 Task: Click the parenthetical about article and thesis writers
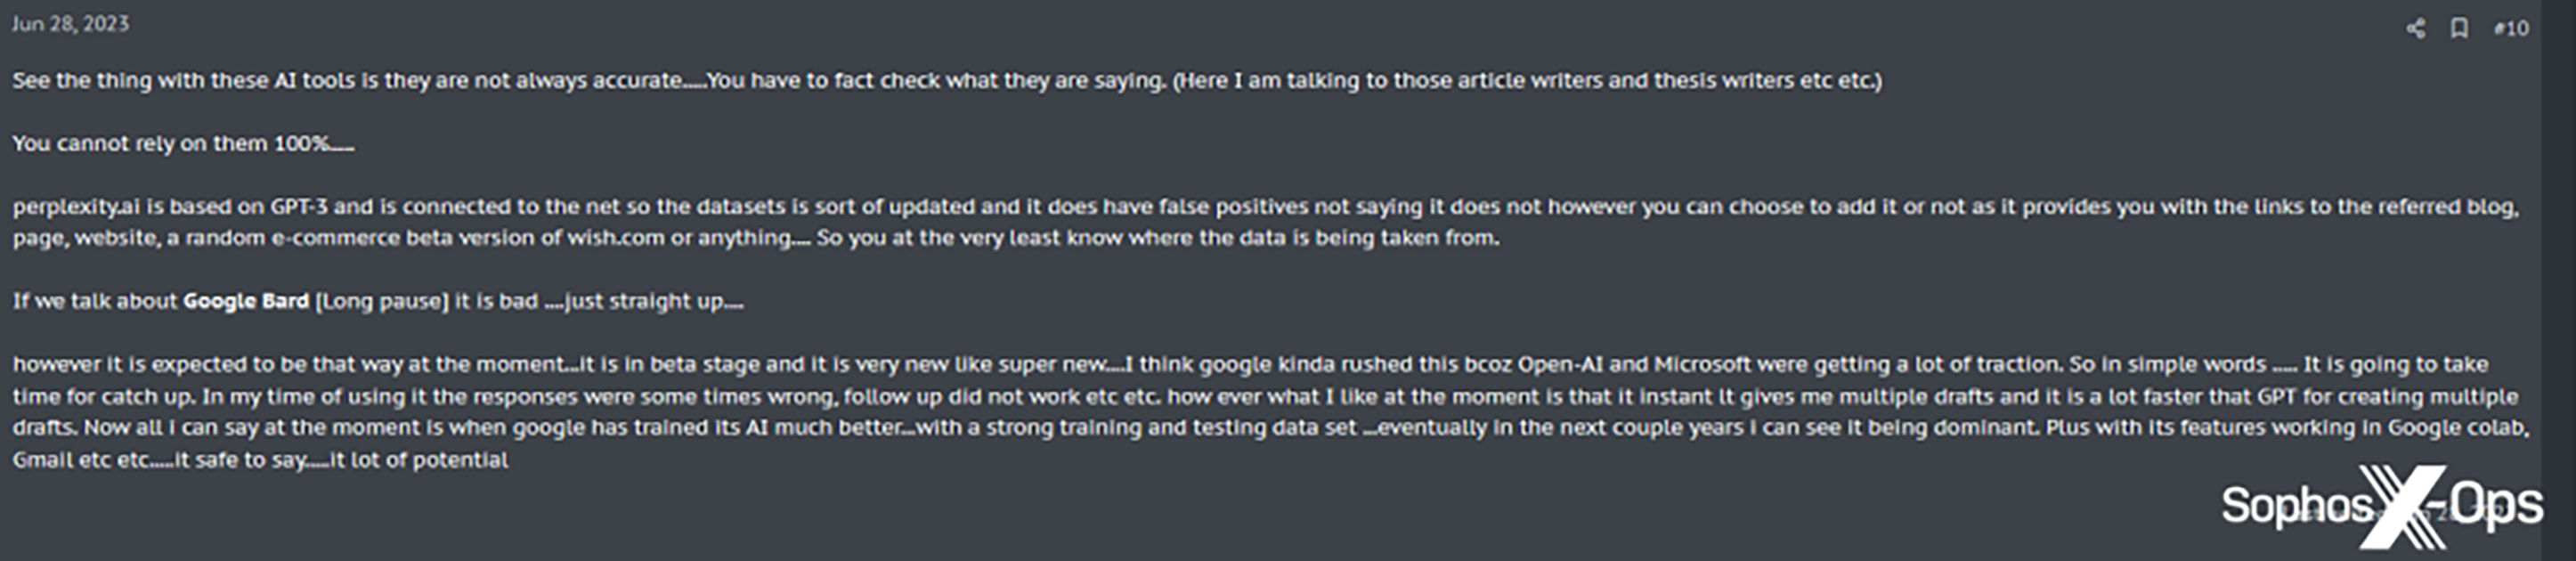(1526, 80)
